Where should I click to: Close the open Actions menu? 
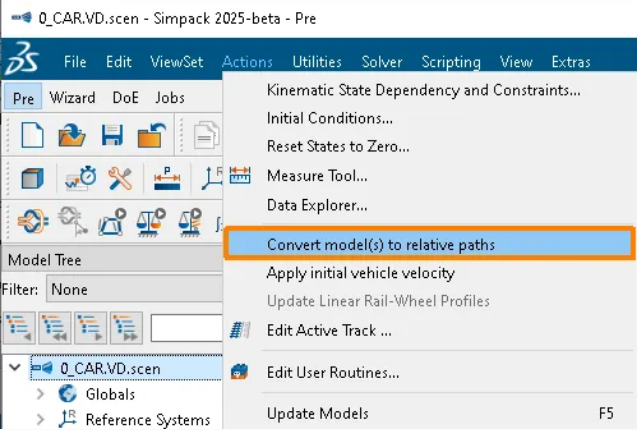coord(247,62)
